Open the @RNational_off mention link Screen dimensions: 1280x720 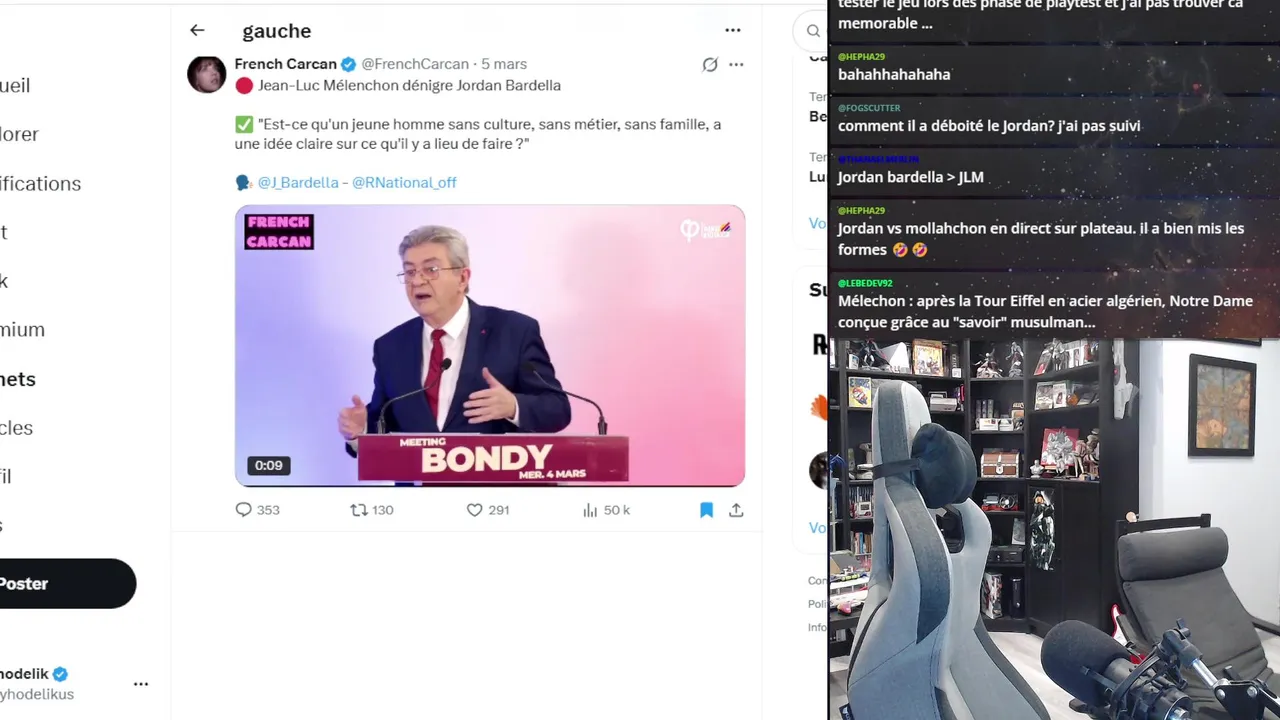point(404,183)
